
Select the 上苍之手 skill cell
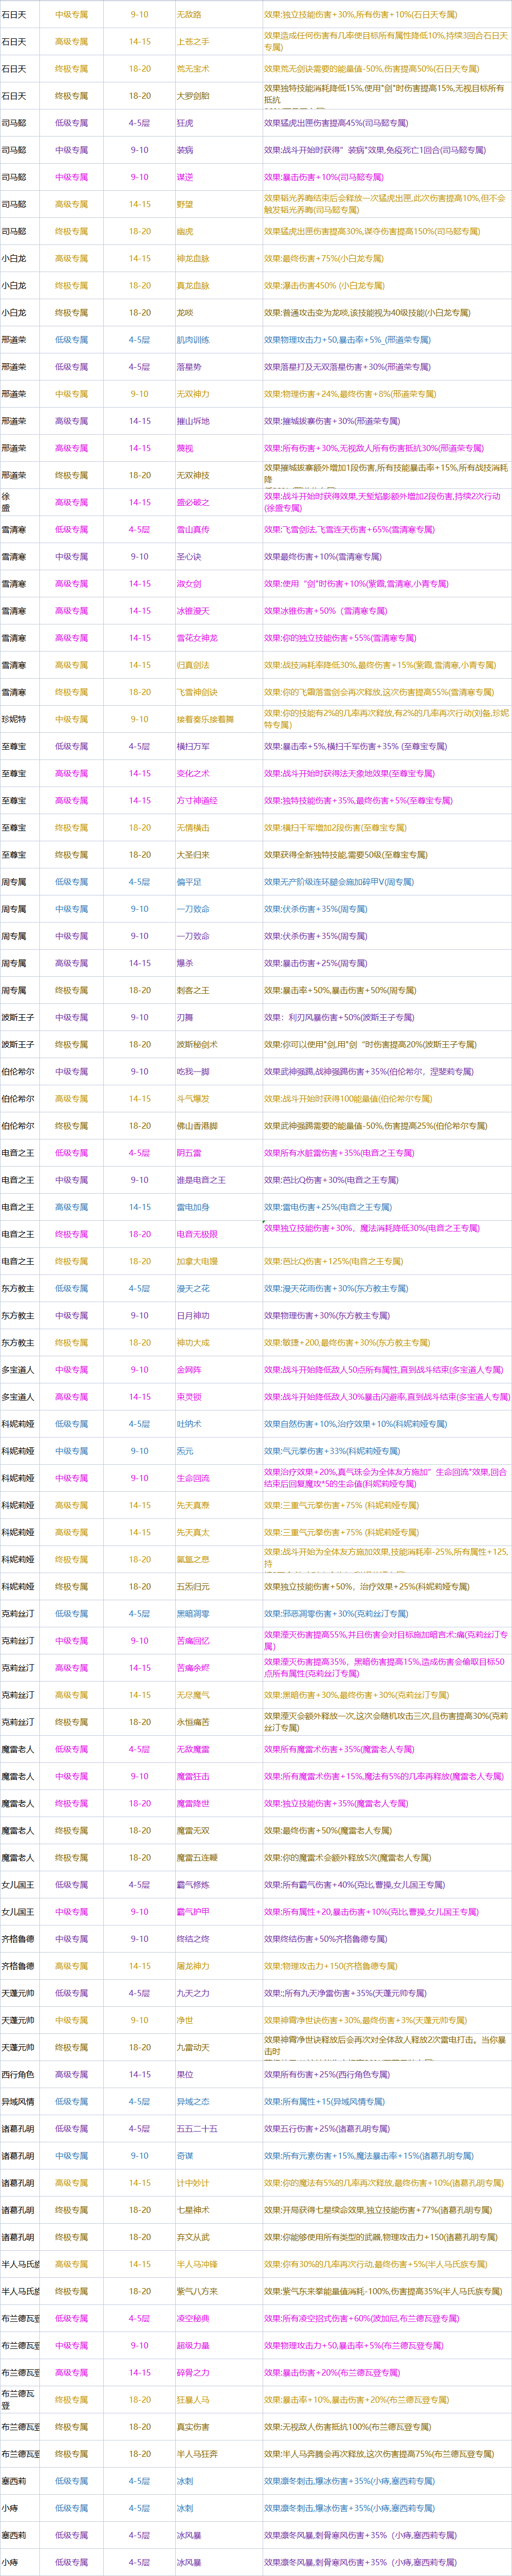point(193,42)
